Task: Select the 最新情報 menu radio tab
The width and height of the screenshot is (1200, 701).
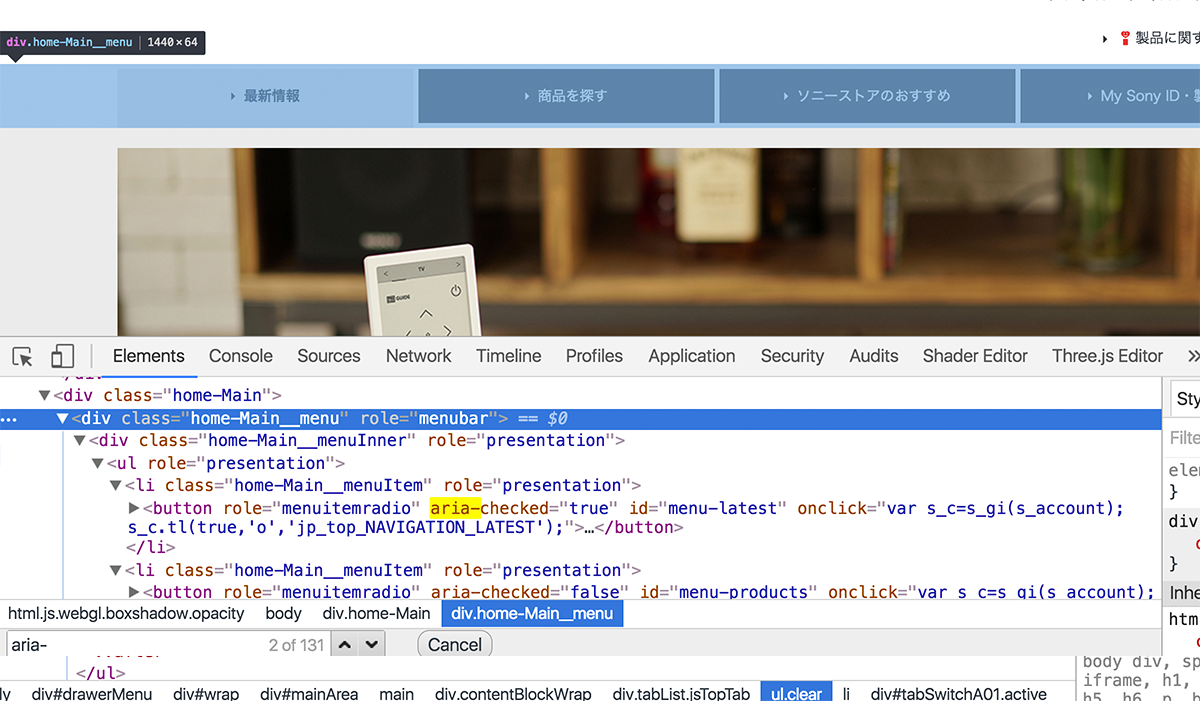Action: (265, 96)
